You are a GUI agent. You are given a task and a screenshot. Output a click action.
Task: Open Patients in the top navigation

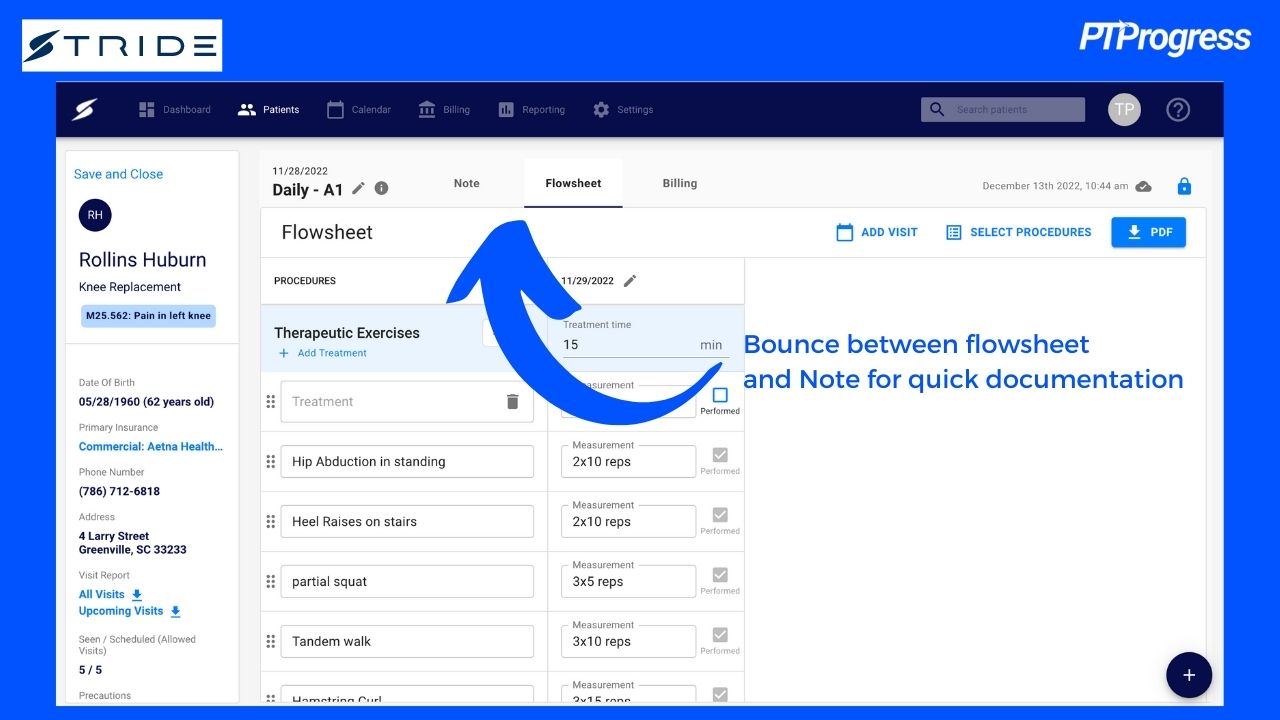coord(269,110)
